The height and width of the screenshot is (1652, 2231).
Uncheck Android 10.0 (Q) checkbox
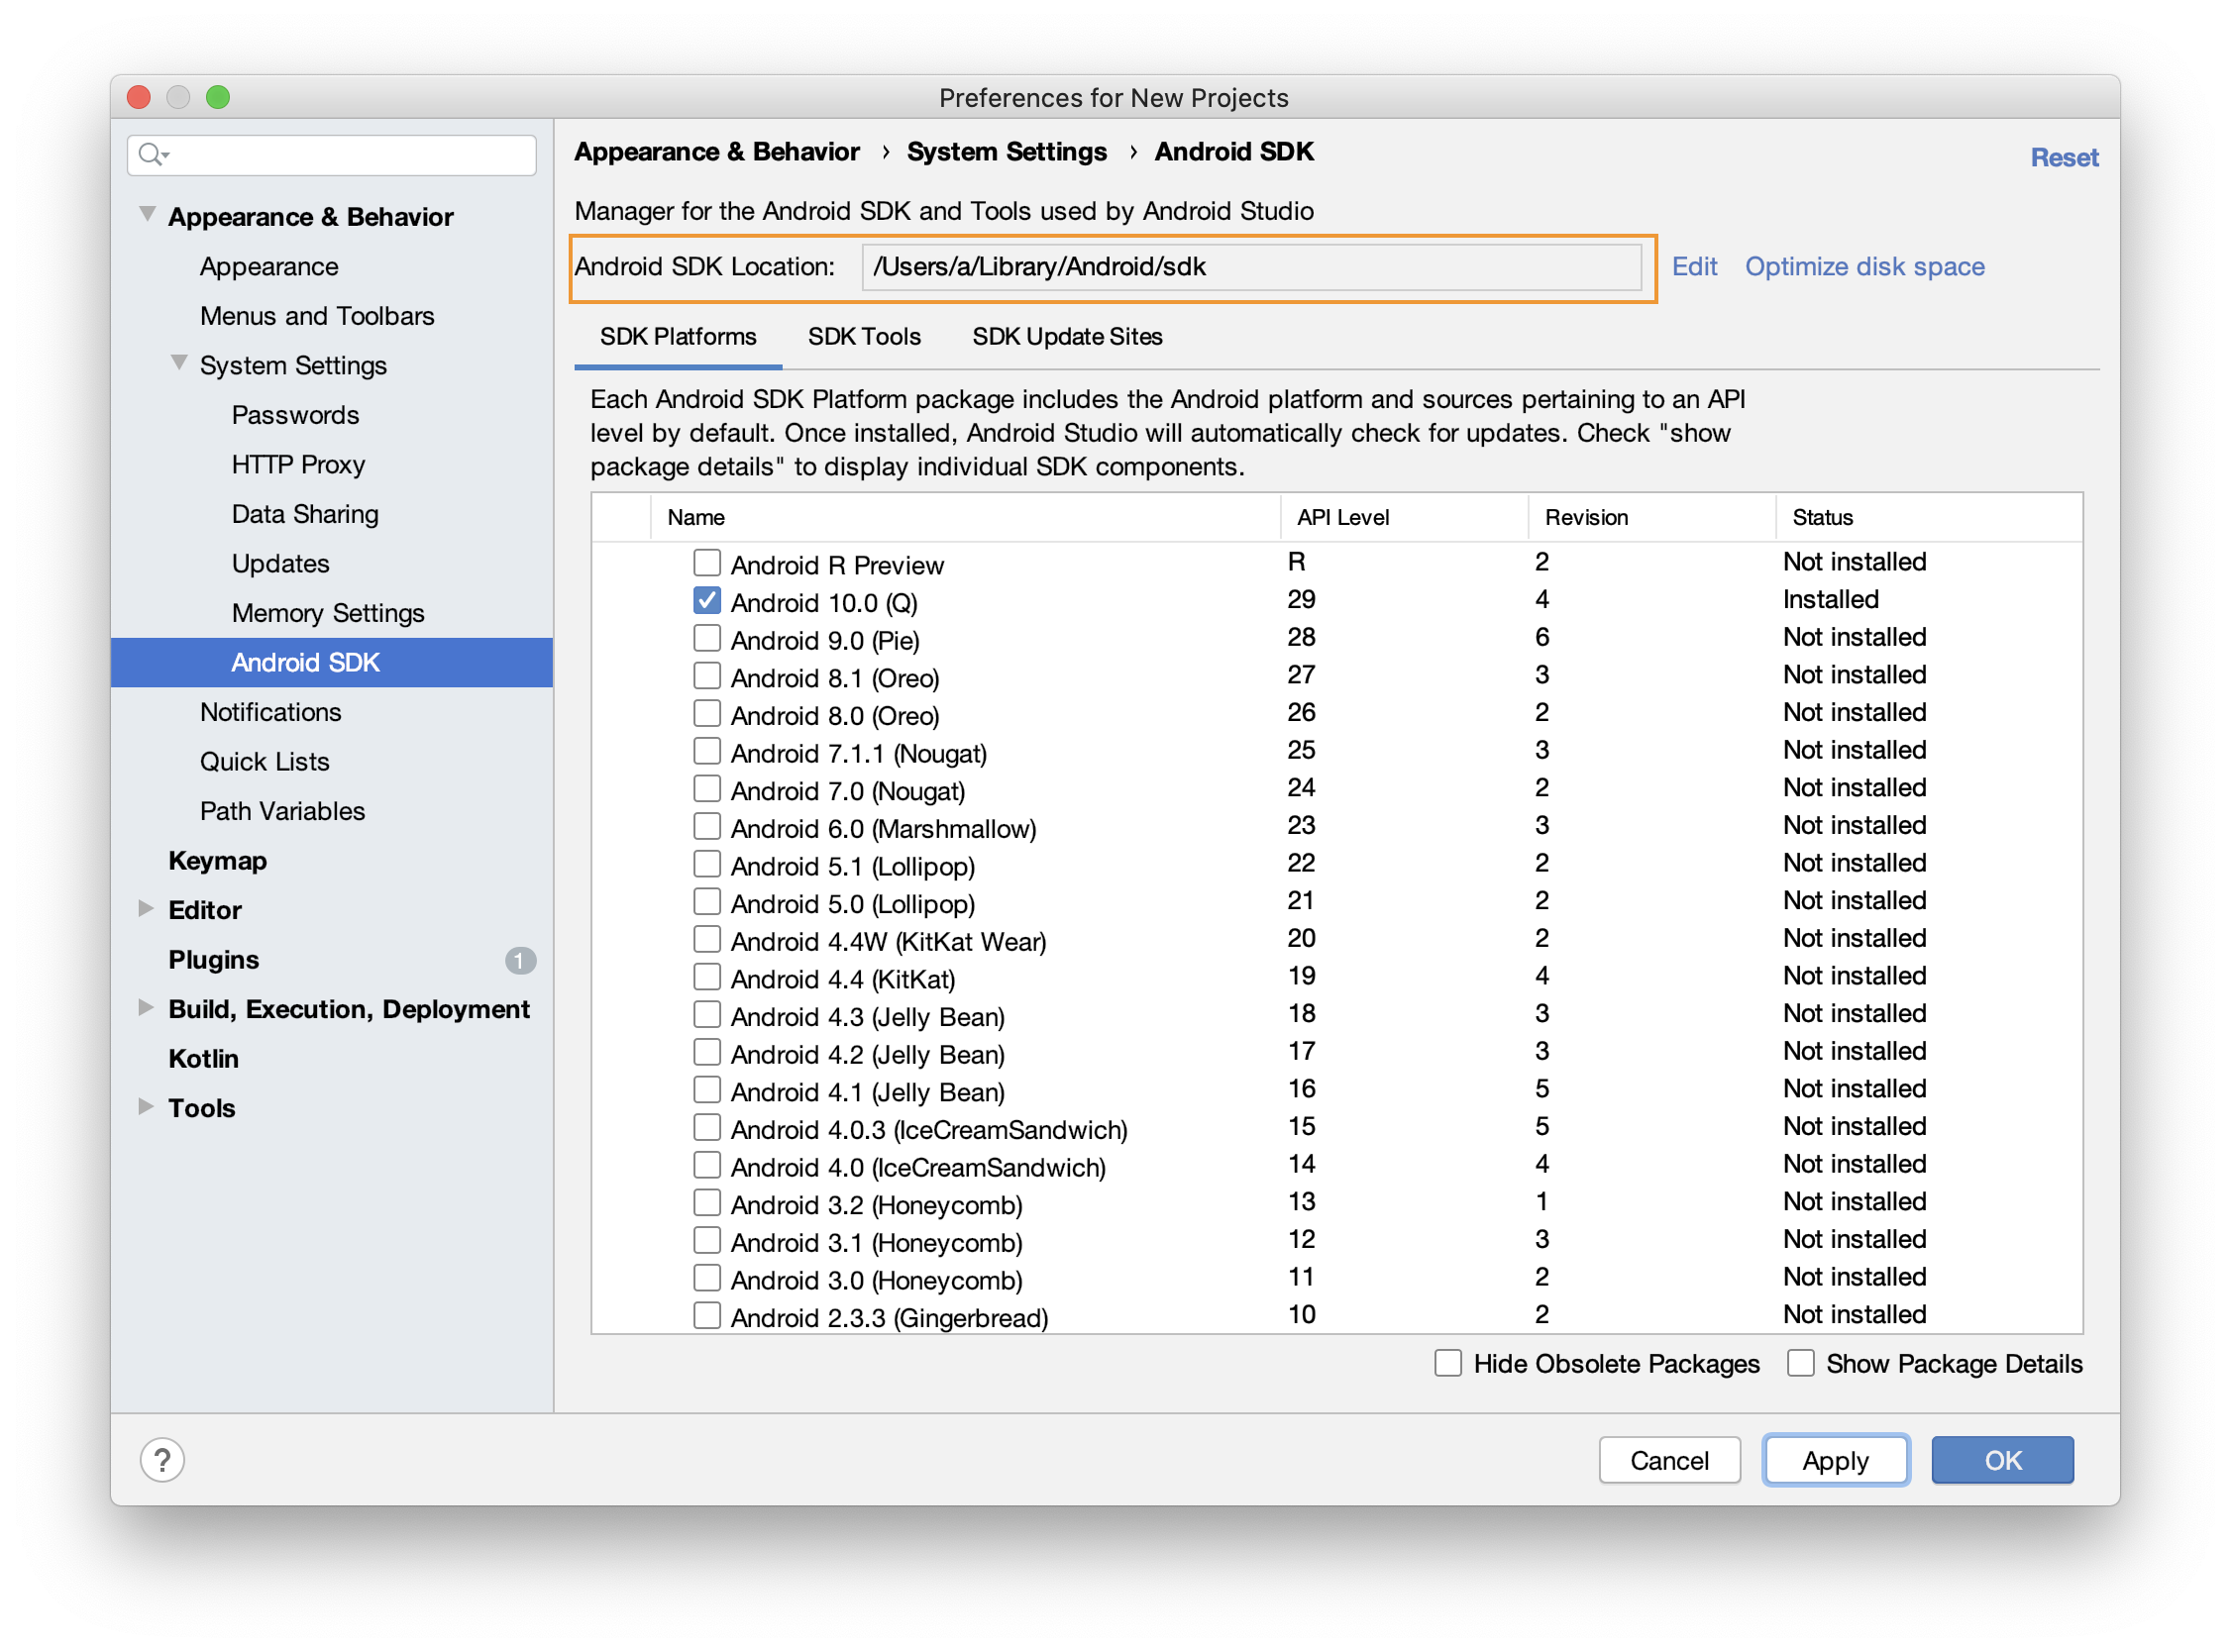[707, 601]
